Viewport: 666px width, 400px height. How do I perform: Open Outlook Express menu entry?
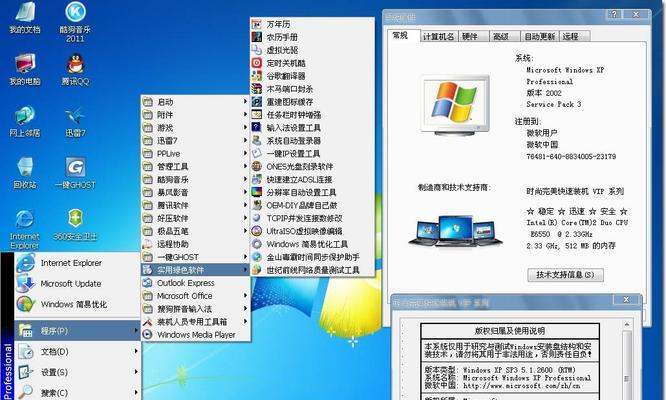pyautogui.click(x=195, y=283)
